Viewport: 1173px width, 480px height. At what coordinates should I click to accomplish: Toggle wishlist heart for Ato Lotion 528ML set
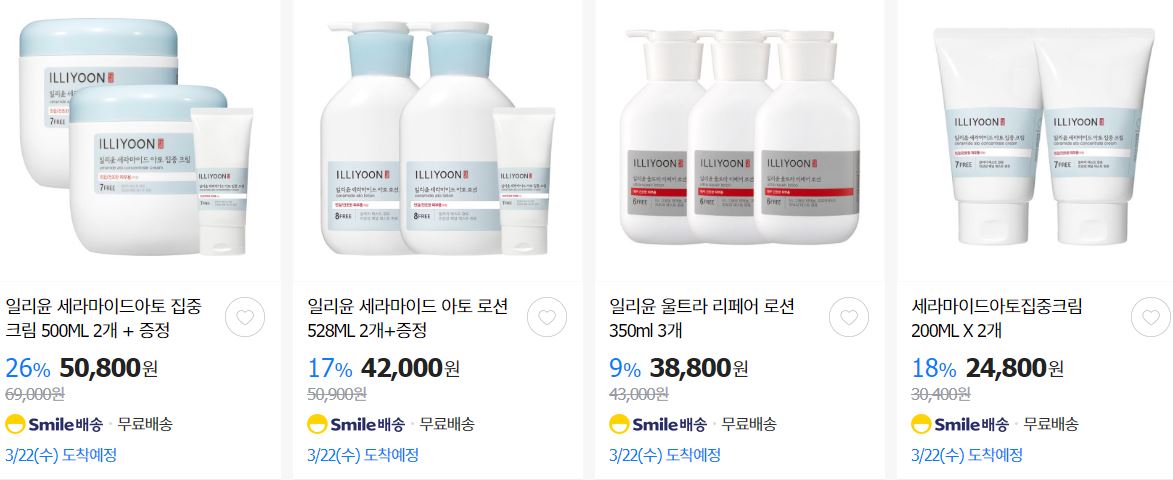tap(547, 317)
